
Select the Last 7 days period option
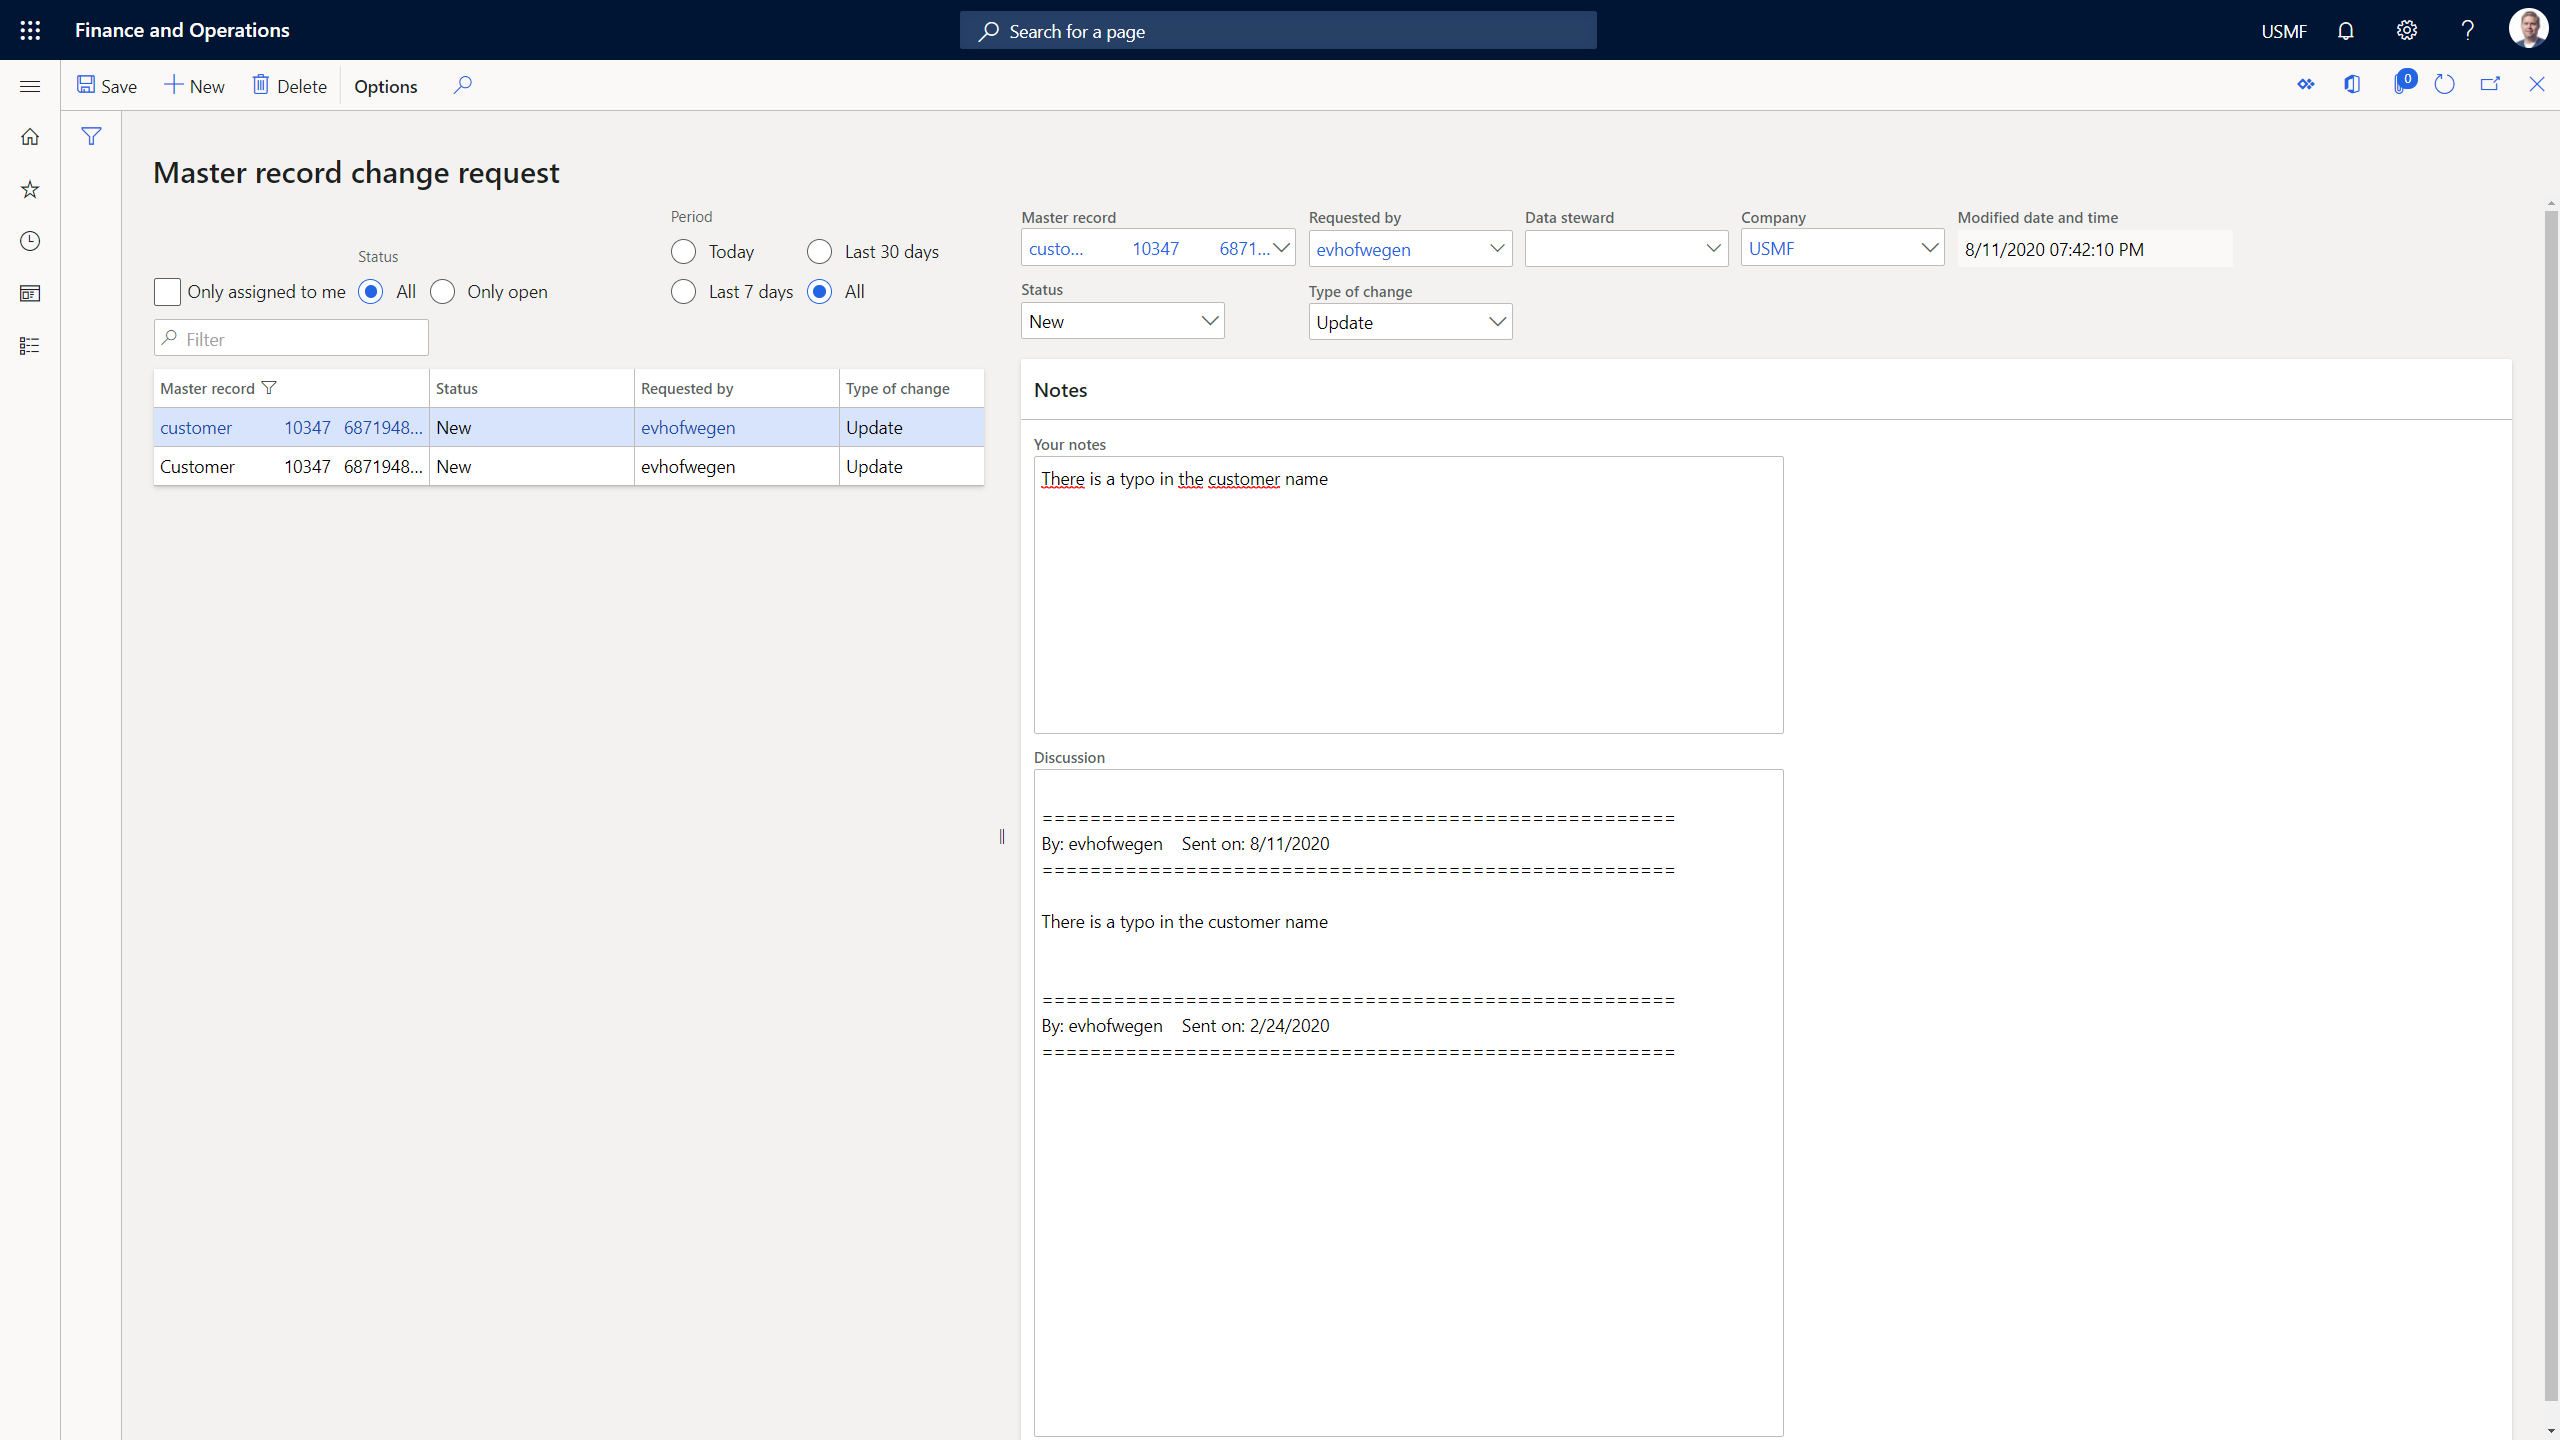point(683,291)
